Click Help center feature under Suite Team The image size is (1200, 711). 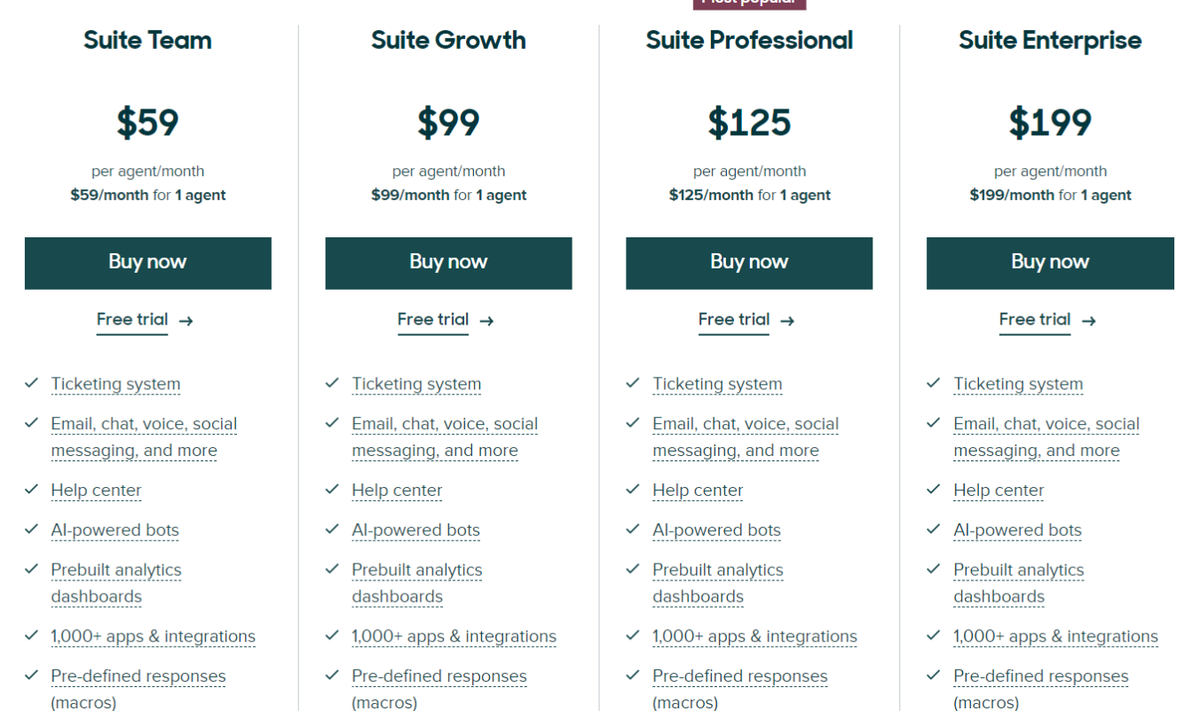pos(96,491)
